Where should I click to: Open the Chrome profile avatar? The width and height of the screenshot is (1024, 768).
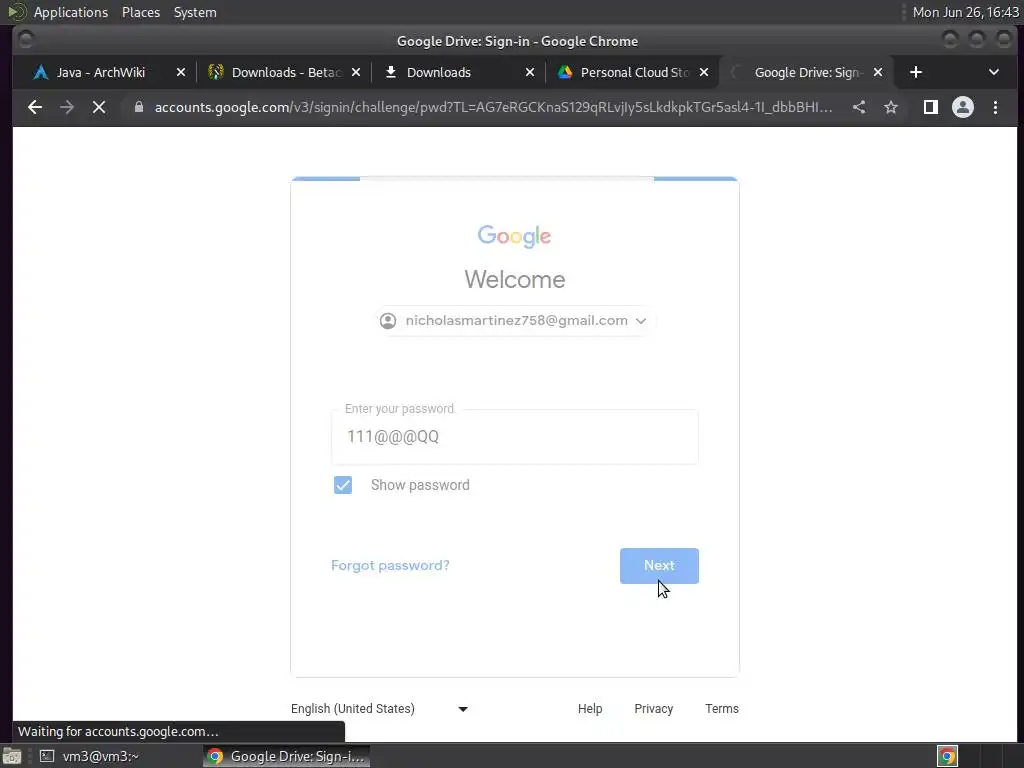(x=963, y=107)
